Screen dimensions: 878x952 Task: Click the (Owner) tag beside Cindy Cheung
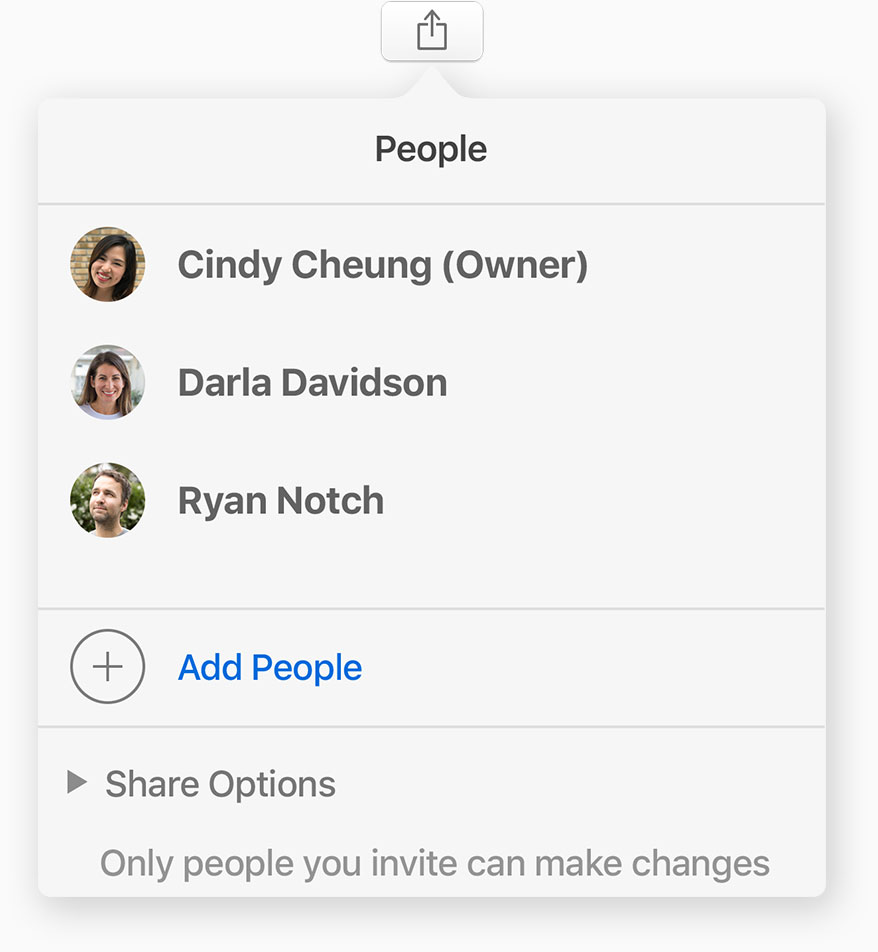515,265
